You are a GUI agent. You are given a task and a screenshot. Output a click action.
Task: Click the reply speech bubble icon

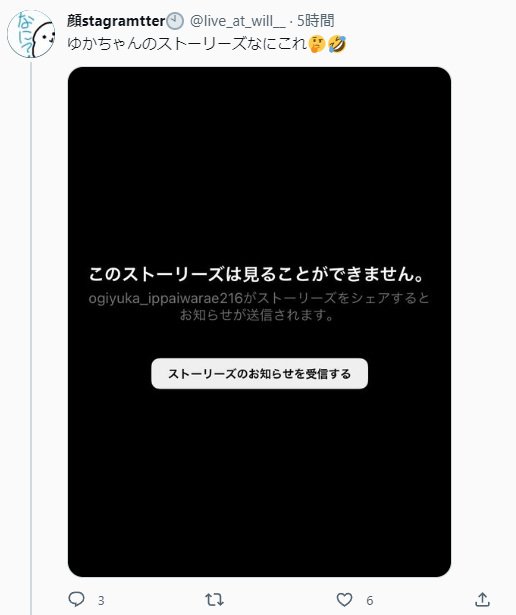[x=76, y=599]
